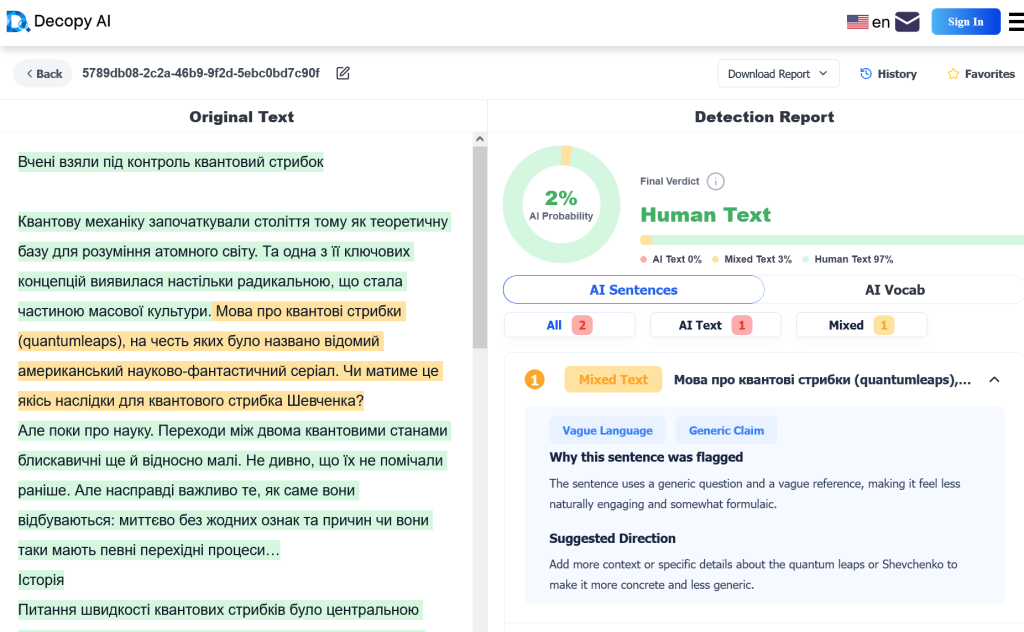The image size is (1024, 632).
Task: Click the red 2 count badge
Action: tap(582, 325)
